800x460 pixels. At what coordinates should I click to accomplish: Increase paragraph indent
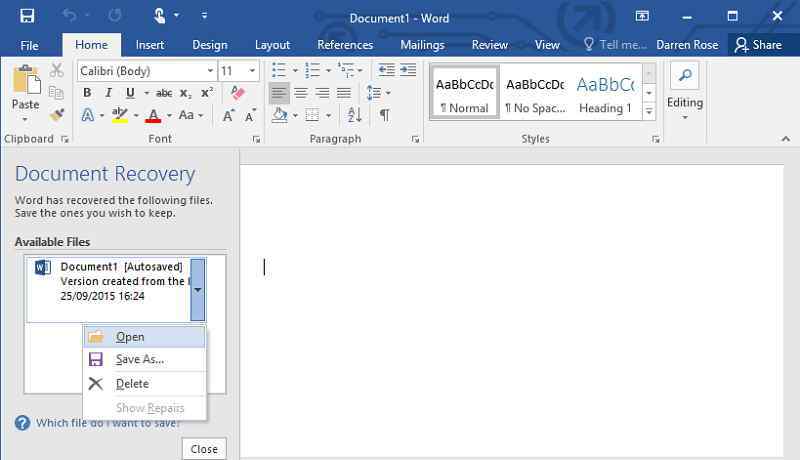tap(408, 70)
